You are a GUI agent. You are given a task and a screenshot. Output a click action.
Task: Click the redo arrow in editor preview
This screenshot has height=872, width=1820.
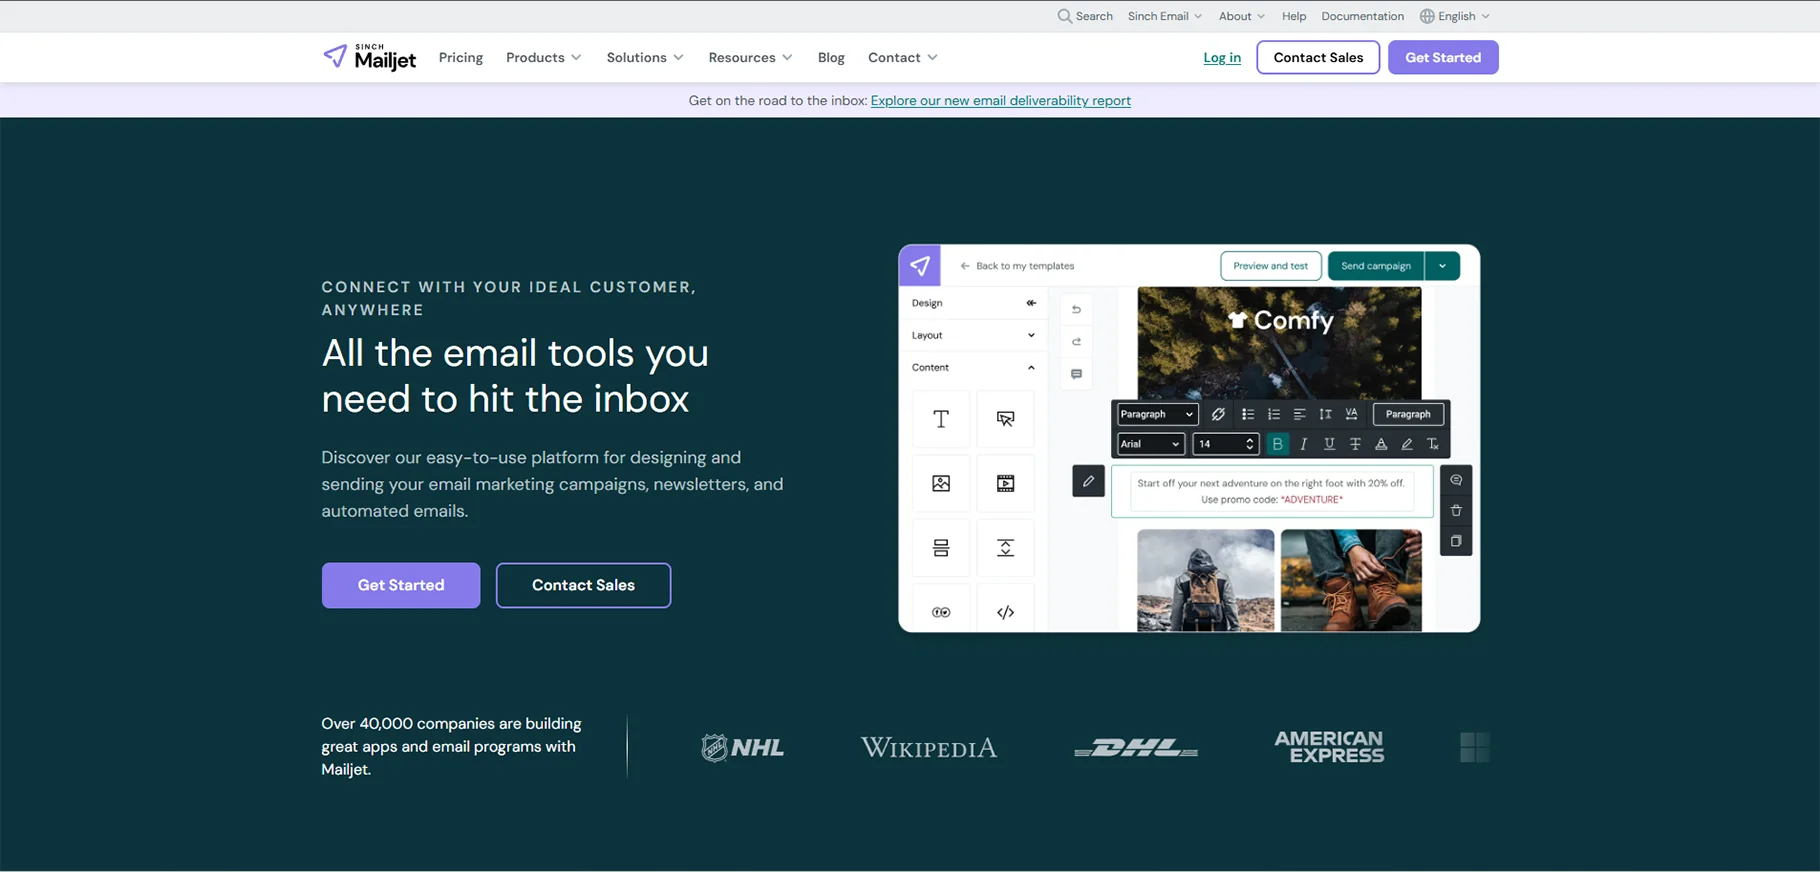(x=1076, y=342)
